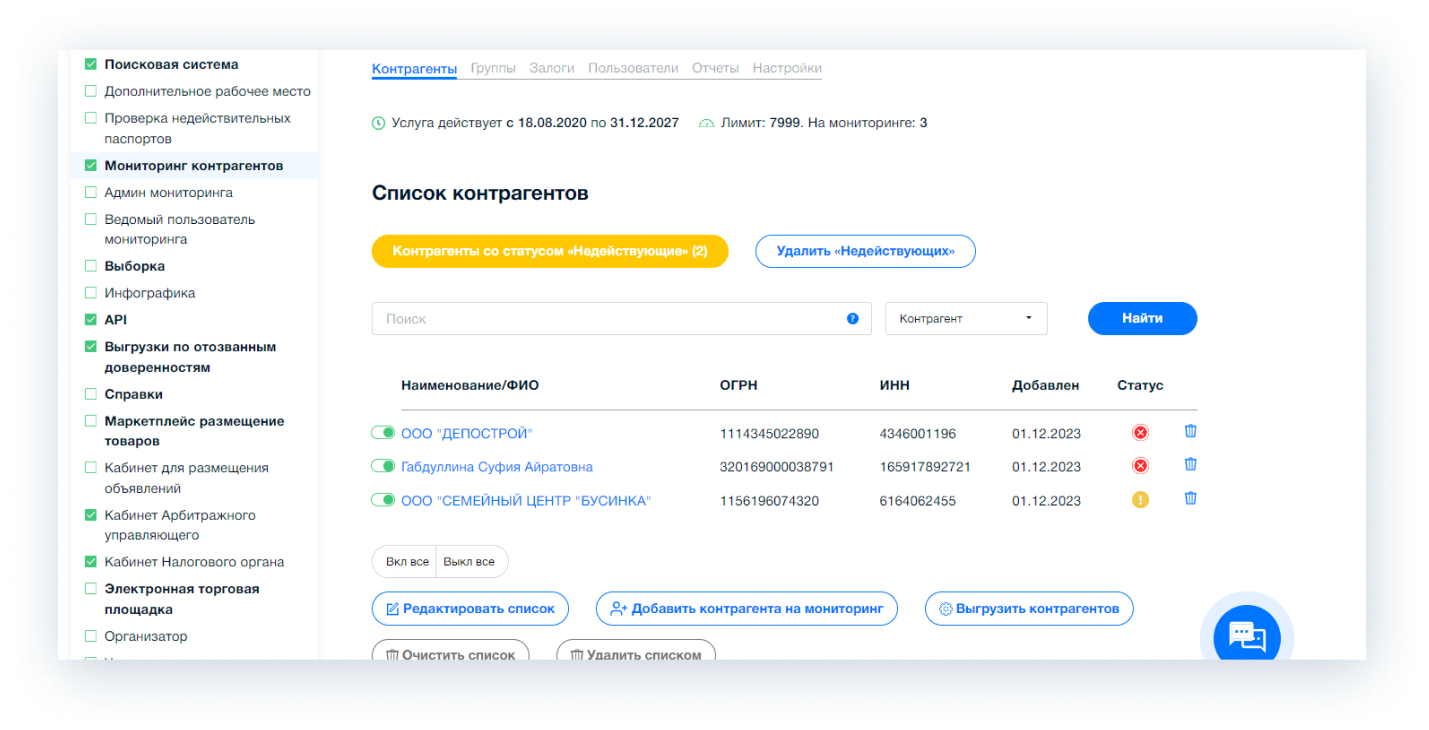Switch to Пользователи tab
The width and height of the screenshot is (1429, 730).
(633, 68)
